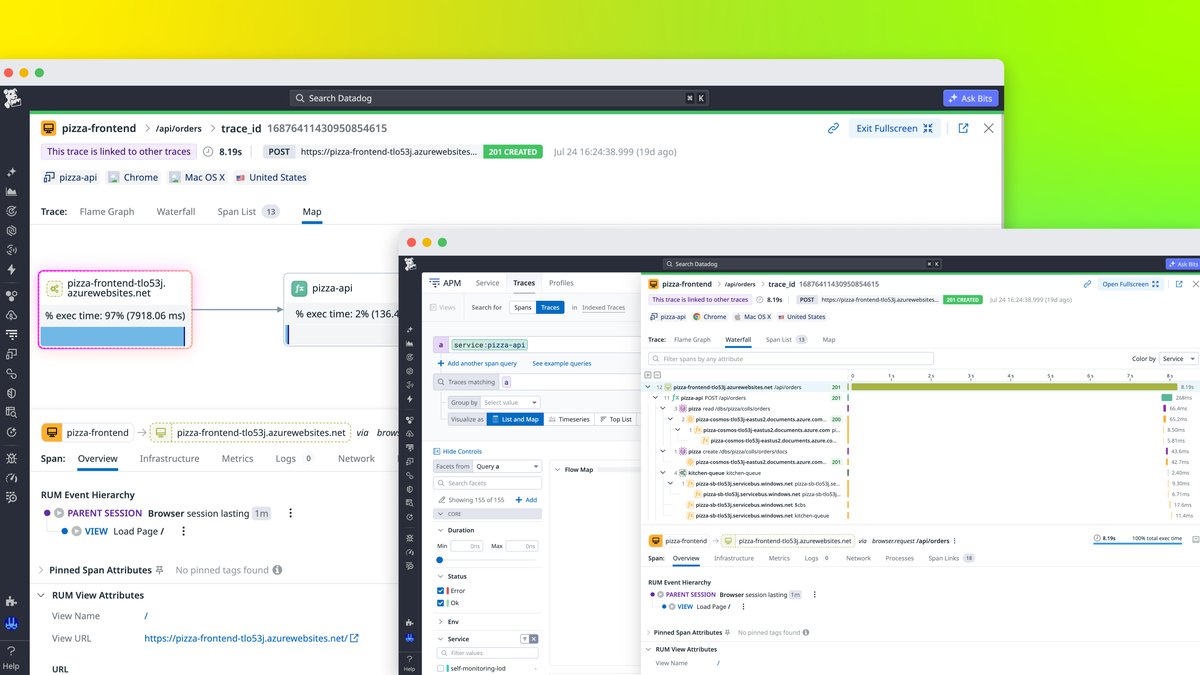Viewport: 1200px width, 675px height.
Task: Open Help in the front window sidebar
Action: pos(409,664)
